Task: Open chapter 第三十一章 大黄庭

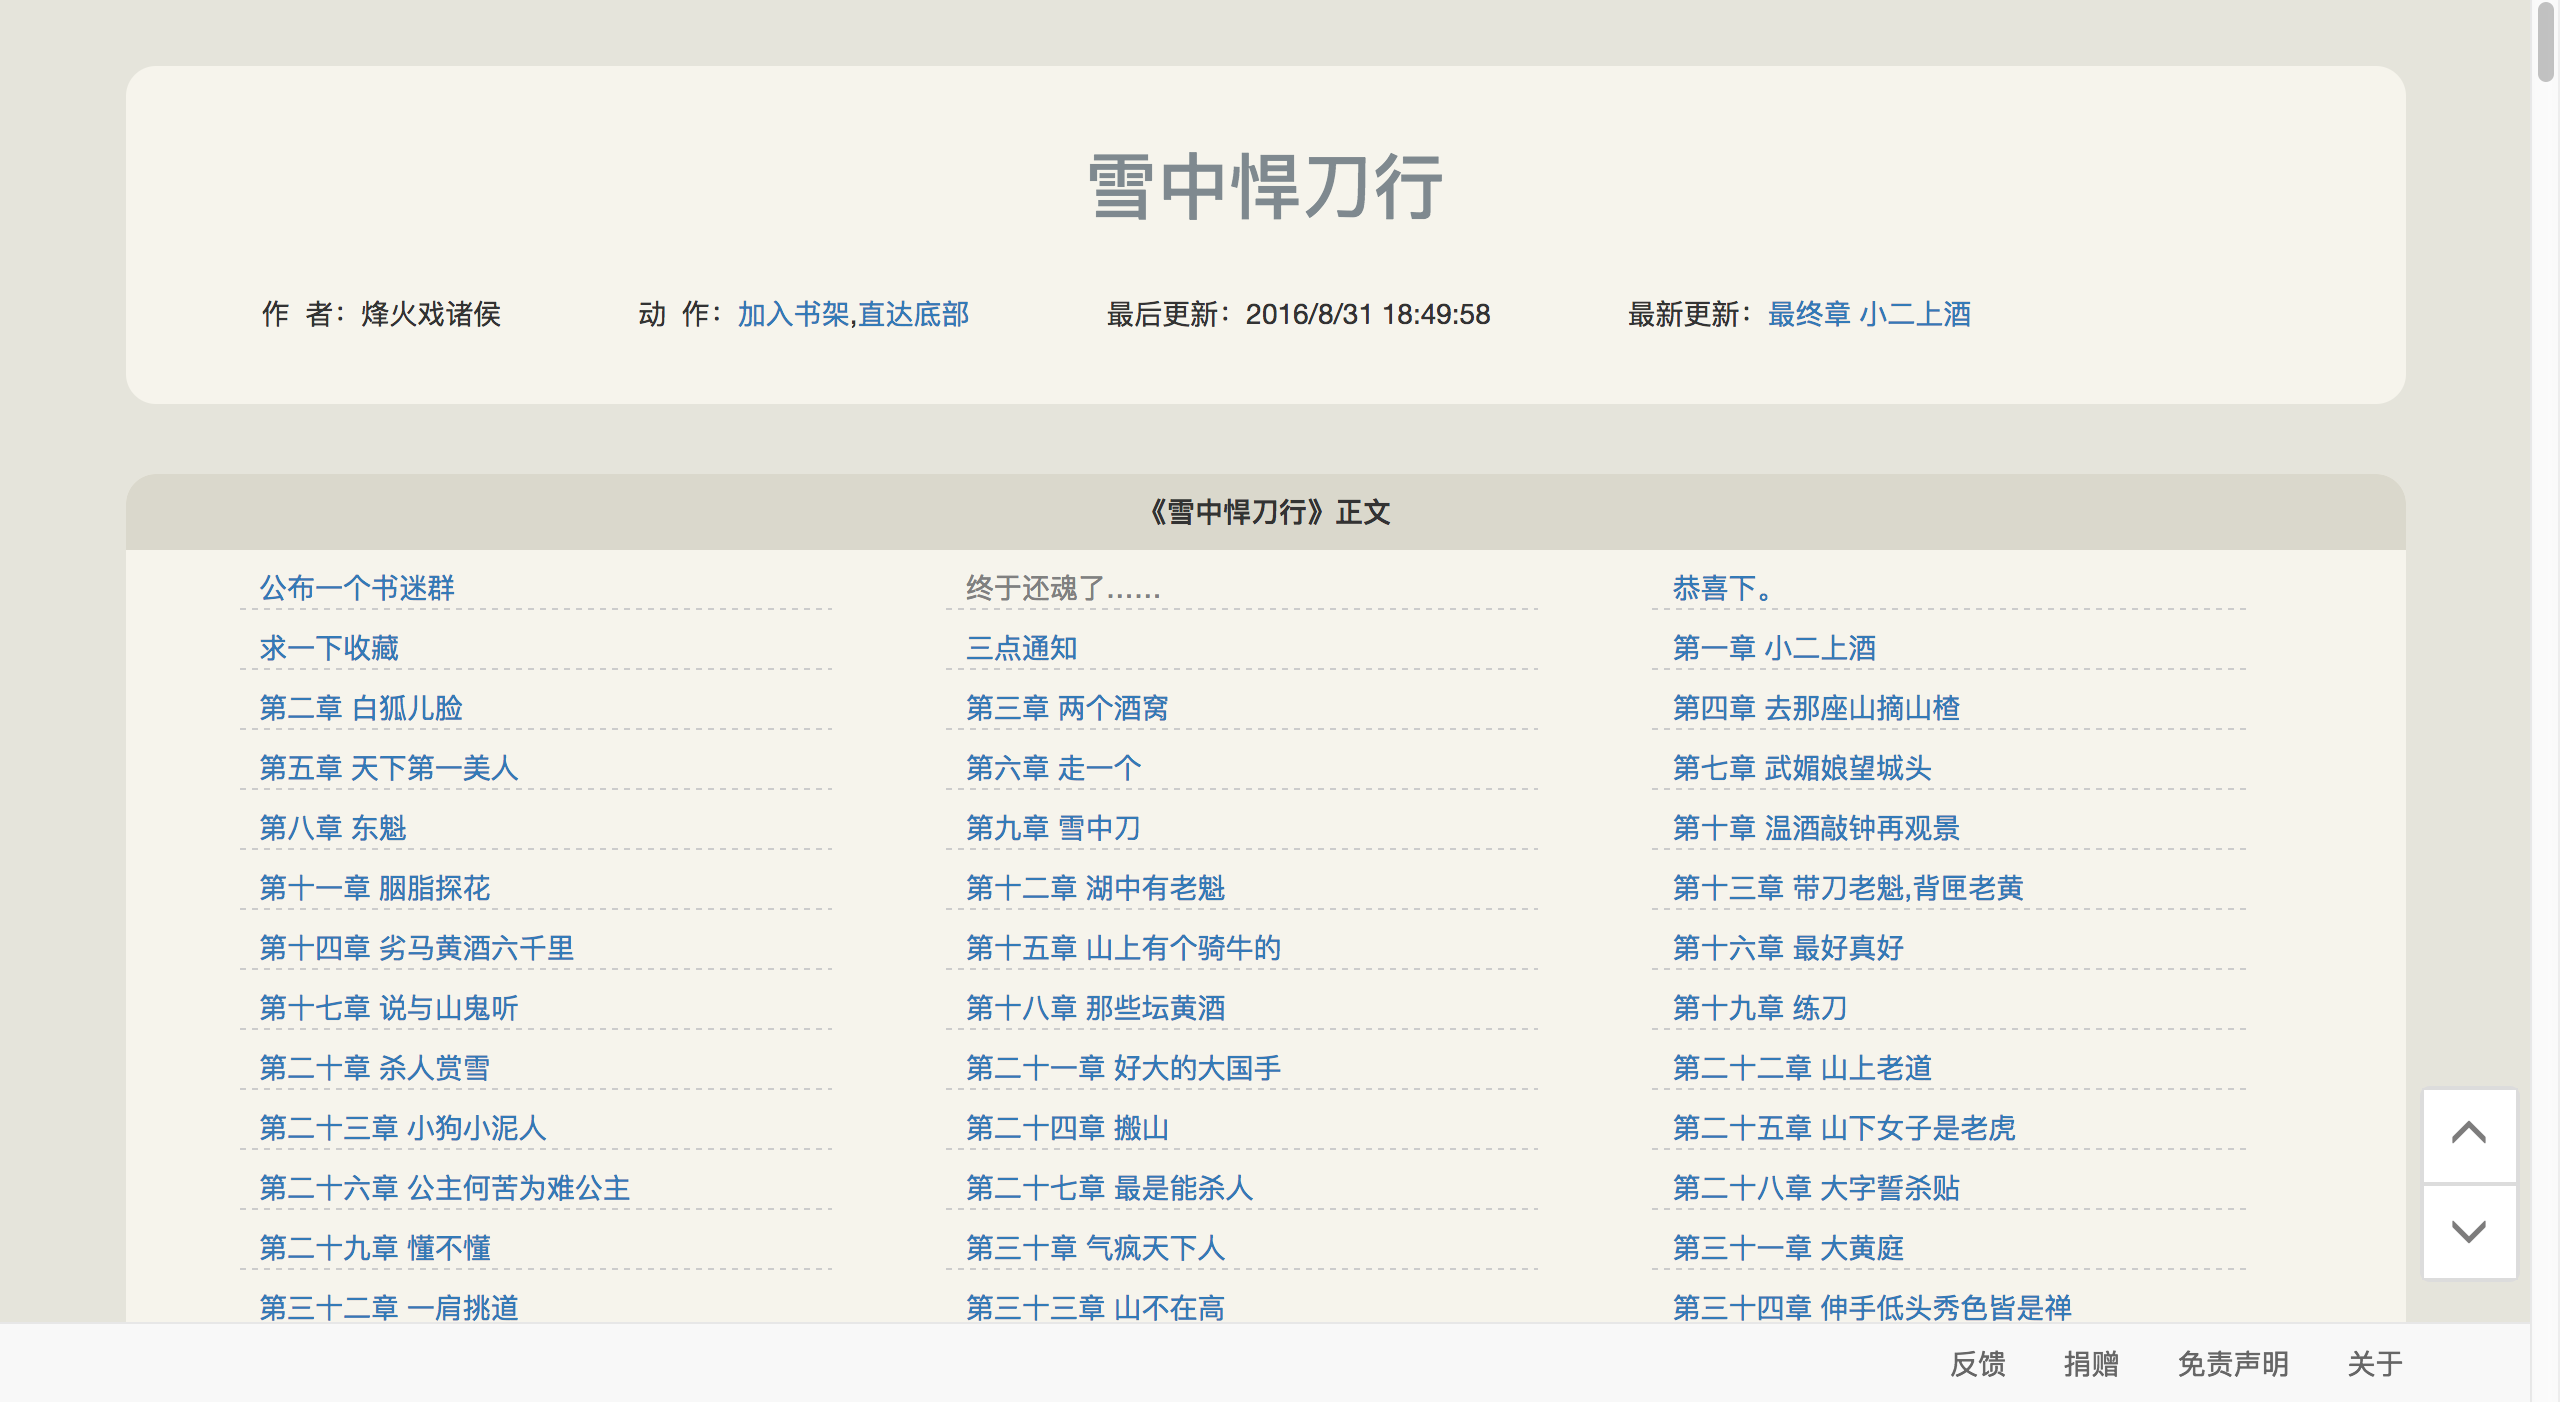Action: pos(1788,1248)
